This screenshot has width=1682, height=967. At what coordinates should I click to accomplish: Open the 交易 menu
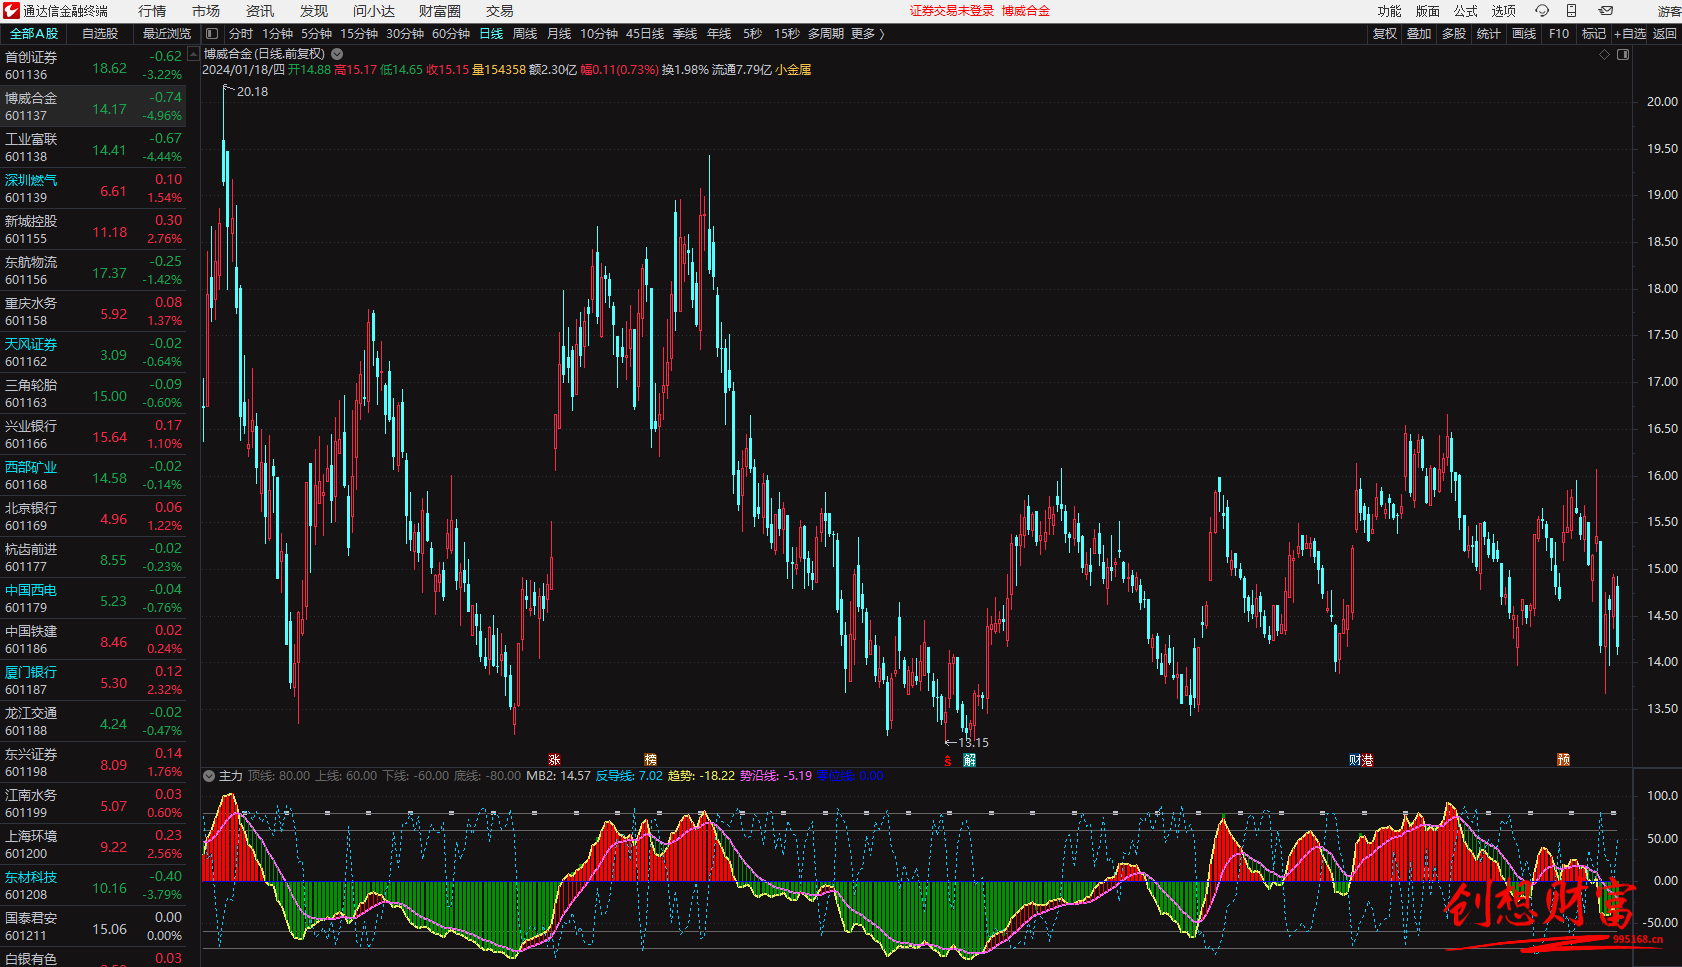point(500,11)
